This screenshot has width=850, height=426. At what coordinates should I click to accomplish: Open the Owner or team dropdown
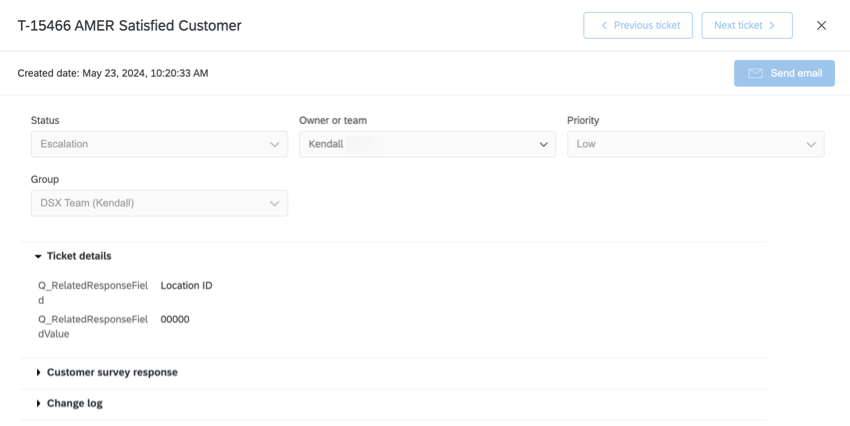coord(427,144)
